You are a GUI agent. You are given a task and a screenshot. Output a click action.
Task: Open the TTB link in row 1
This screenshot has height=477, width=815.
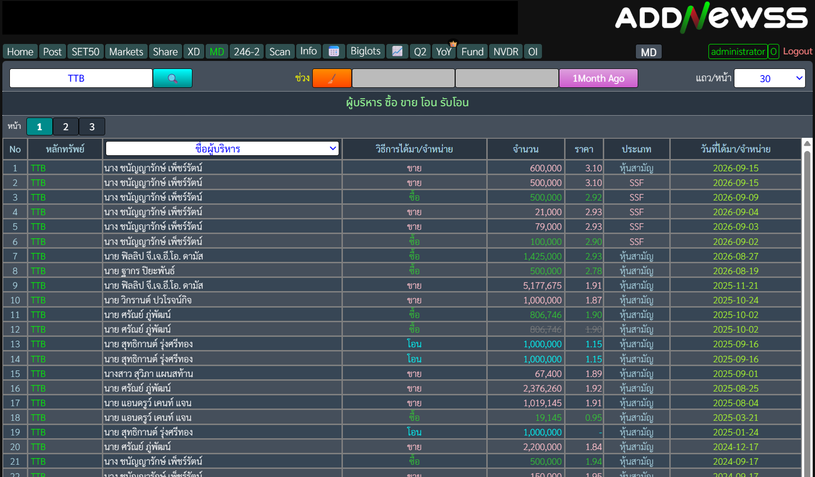pyautogui.click(x=38, y=168)
